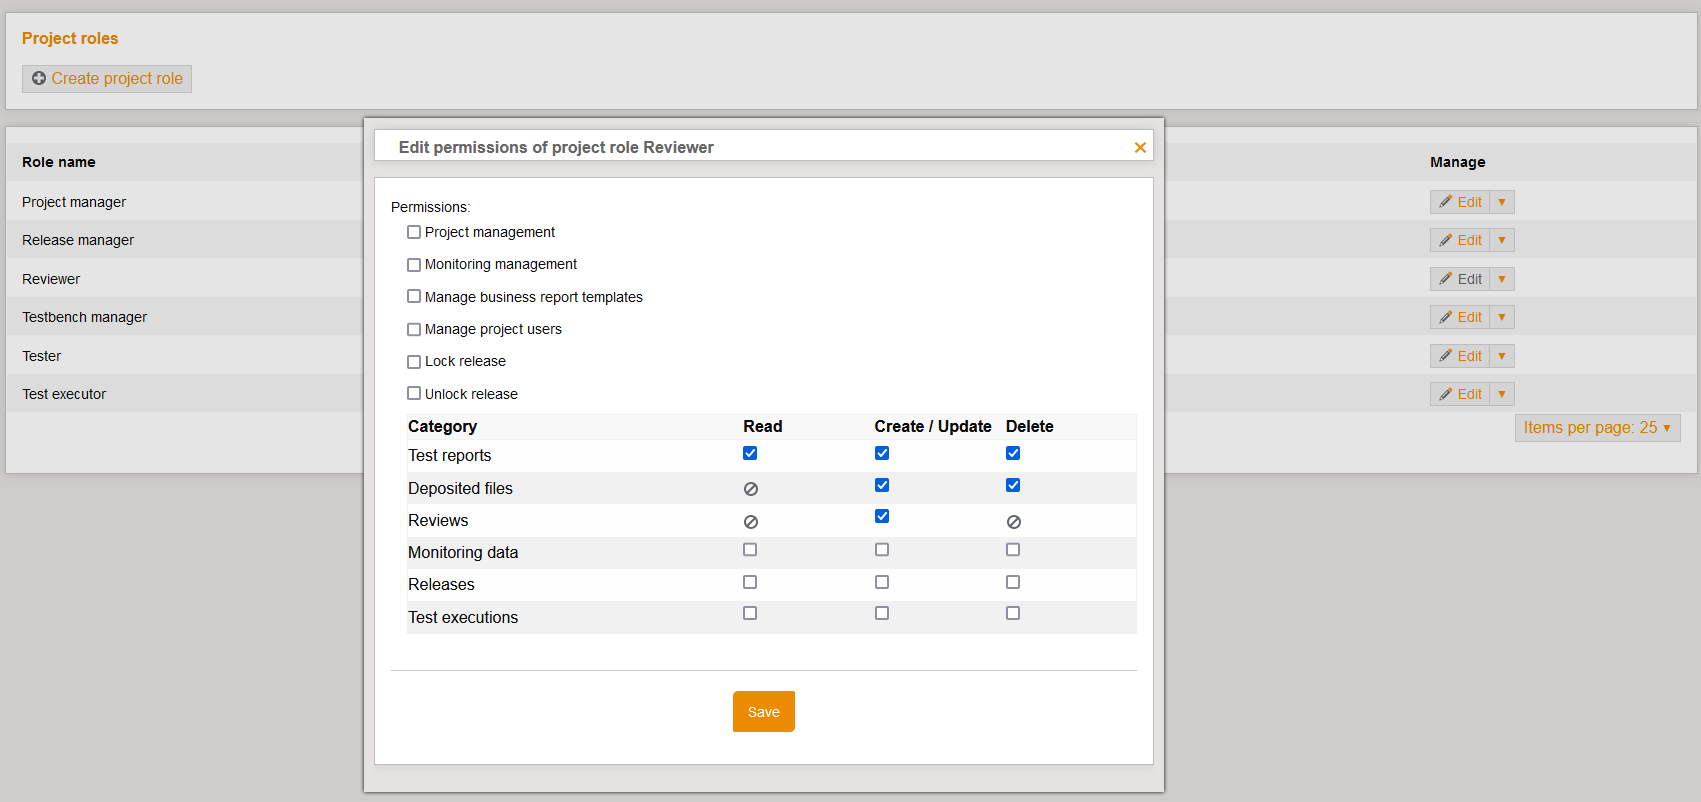The image size is (1701, 802).
Task: Uncheck Read permission for Test reports
Action: (750, 453)
